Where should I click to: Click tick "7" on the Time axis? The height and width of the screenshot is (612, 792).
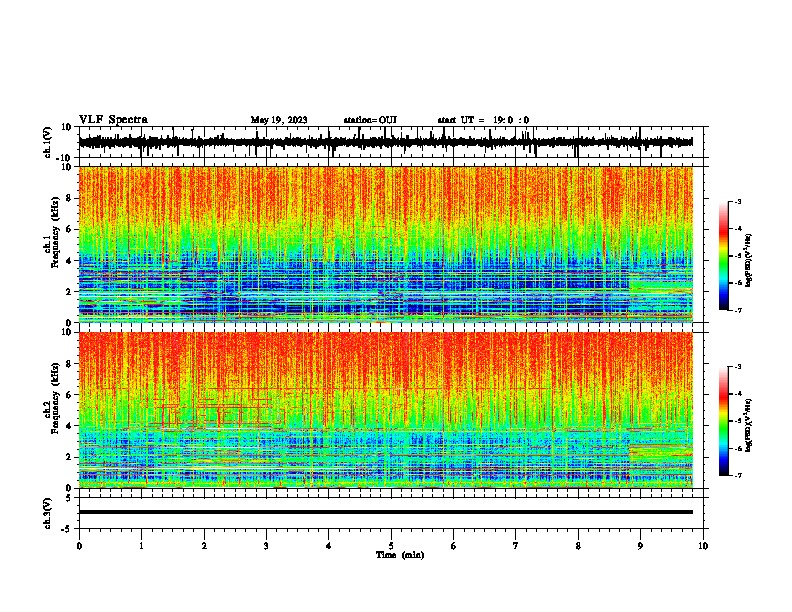coord(516,546)
